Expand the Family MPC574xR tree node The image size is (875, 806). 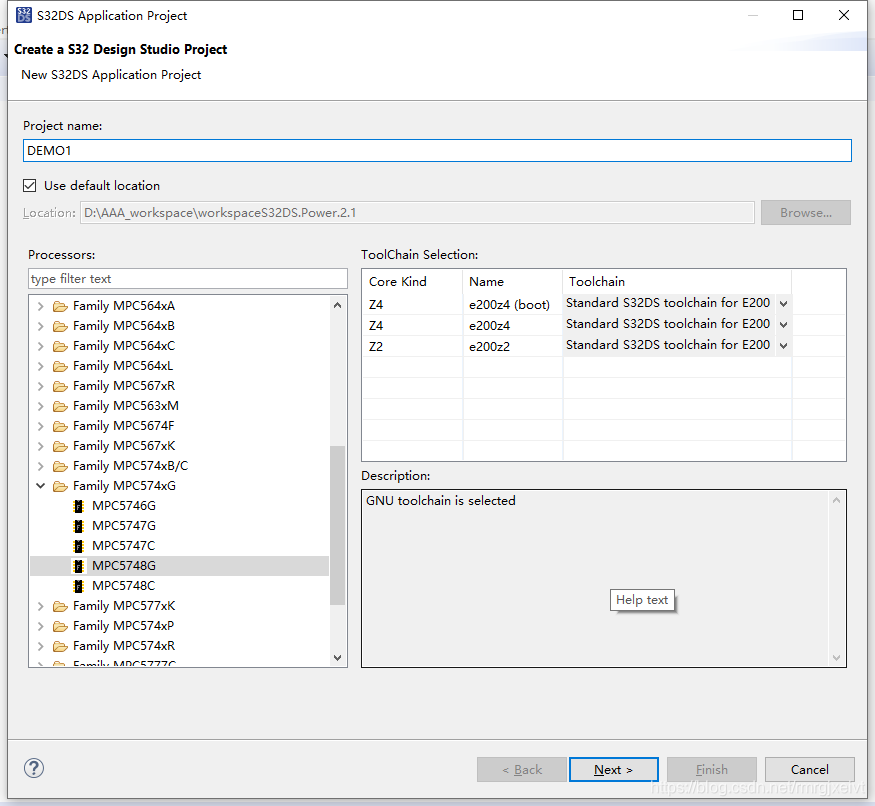(40, 646)
